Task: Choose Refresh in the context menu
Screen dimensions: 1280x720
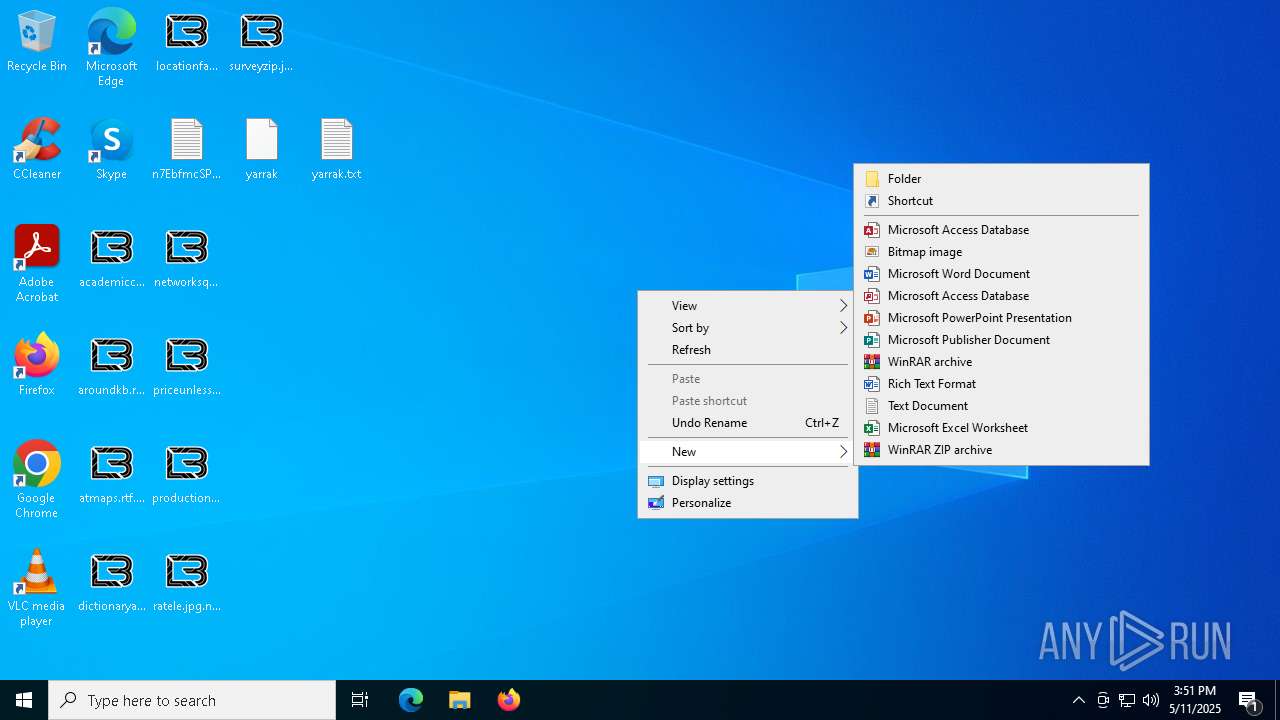Action: 748,350
